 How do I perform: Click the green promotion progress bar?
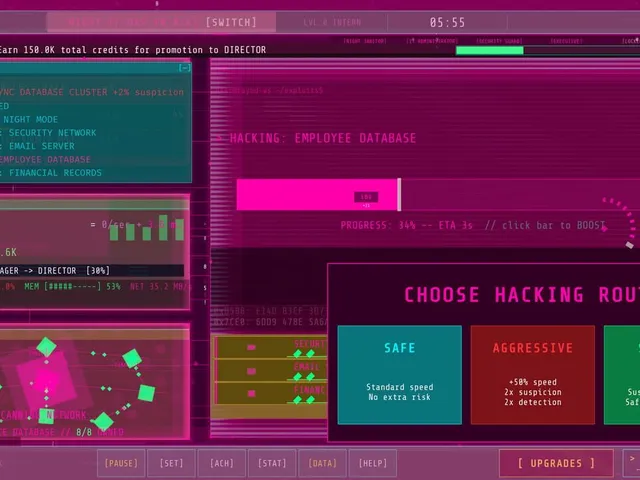click(489, 50)
